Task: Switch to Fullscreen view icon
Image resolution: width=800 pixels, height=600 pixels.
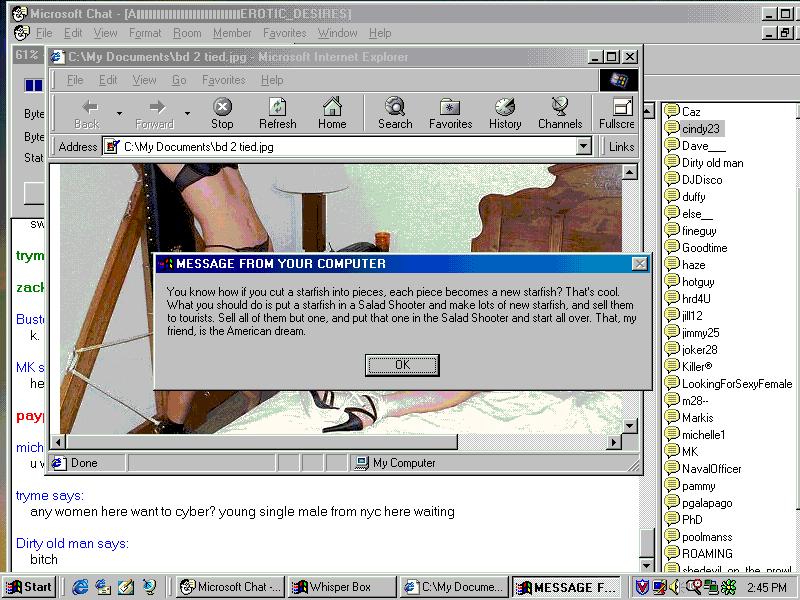Action: [x=622, y=107]
